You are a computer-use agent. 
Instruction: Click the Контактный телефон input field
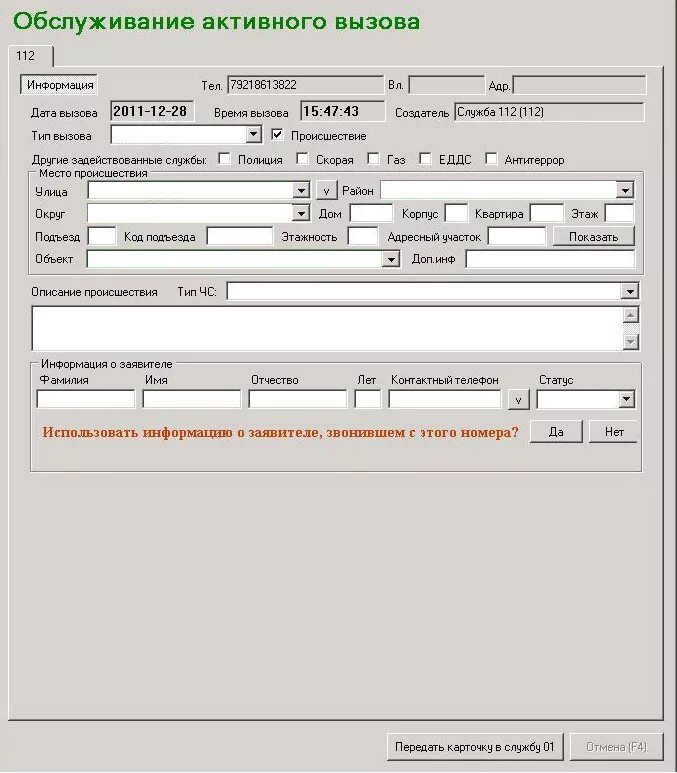[444, 399]
